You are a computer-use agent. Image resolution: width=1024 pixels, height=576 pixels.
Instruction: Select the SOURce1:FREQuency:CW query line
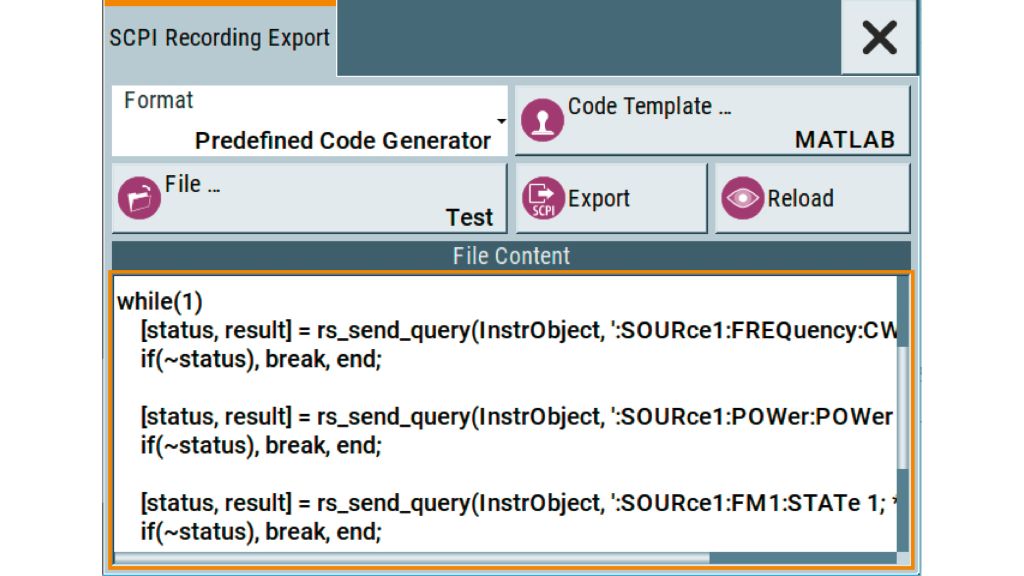click(x=518, y=331)
